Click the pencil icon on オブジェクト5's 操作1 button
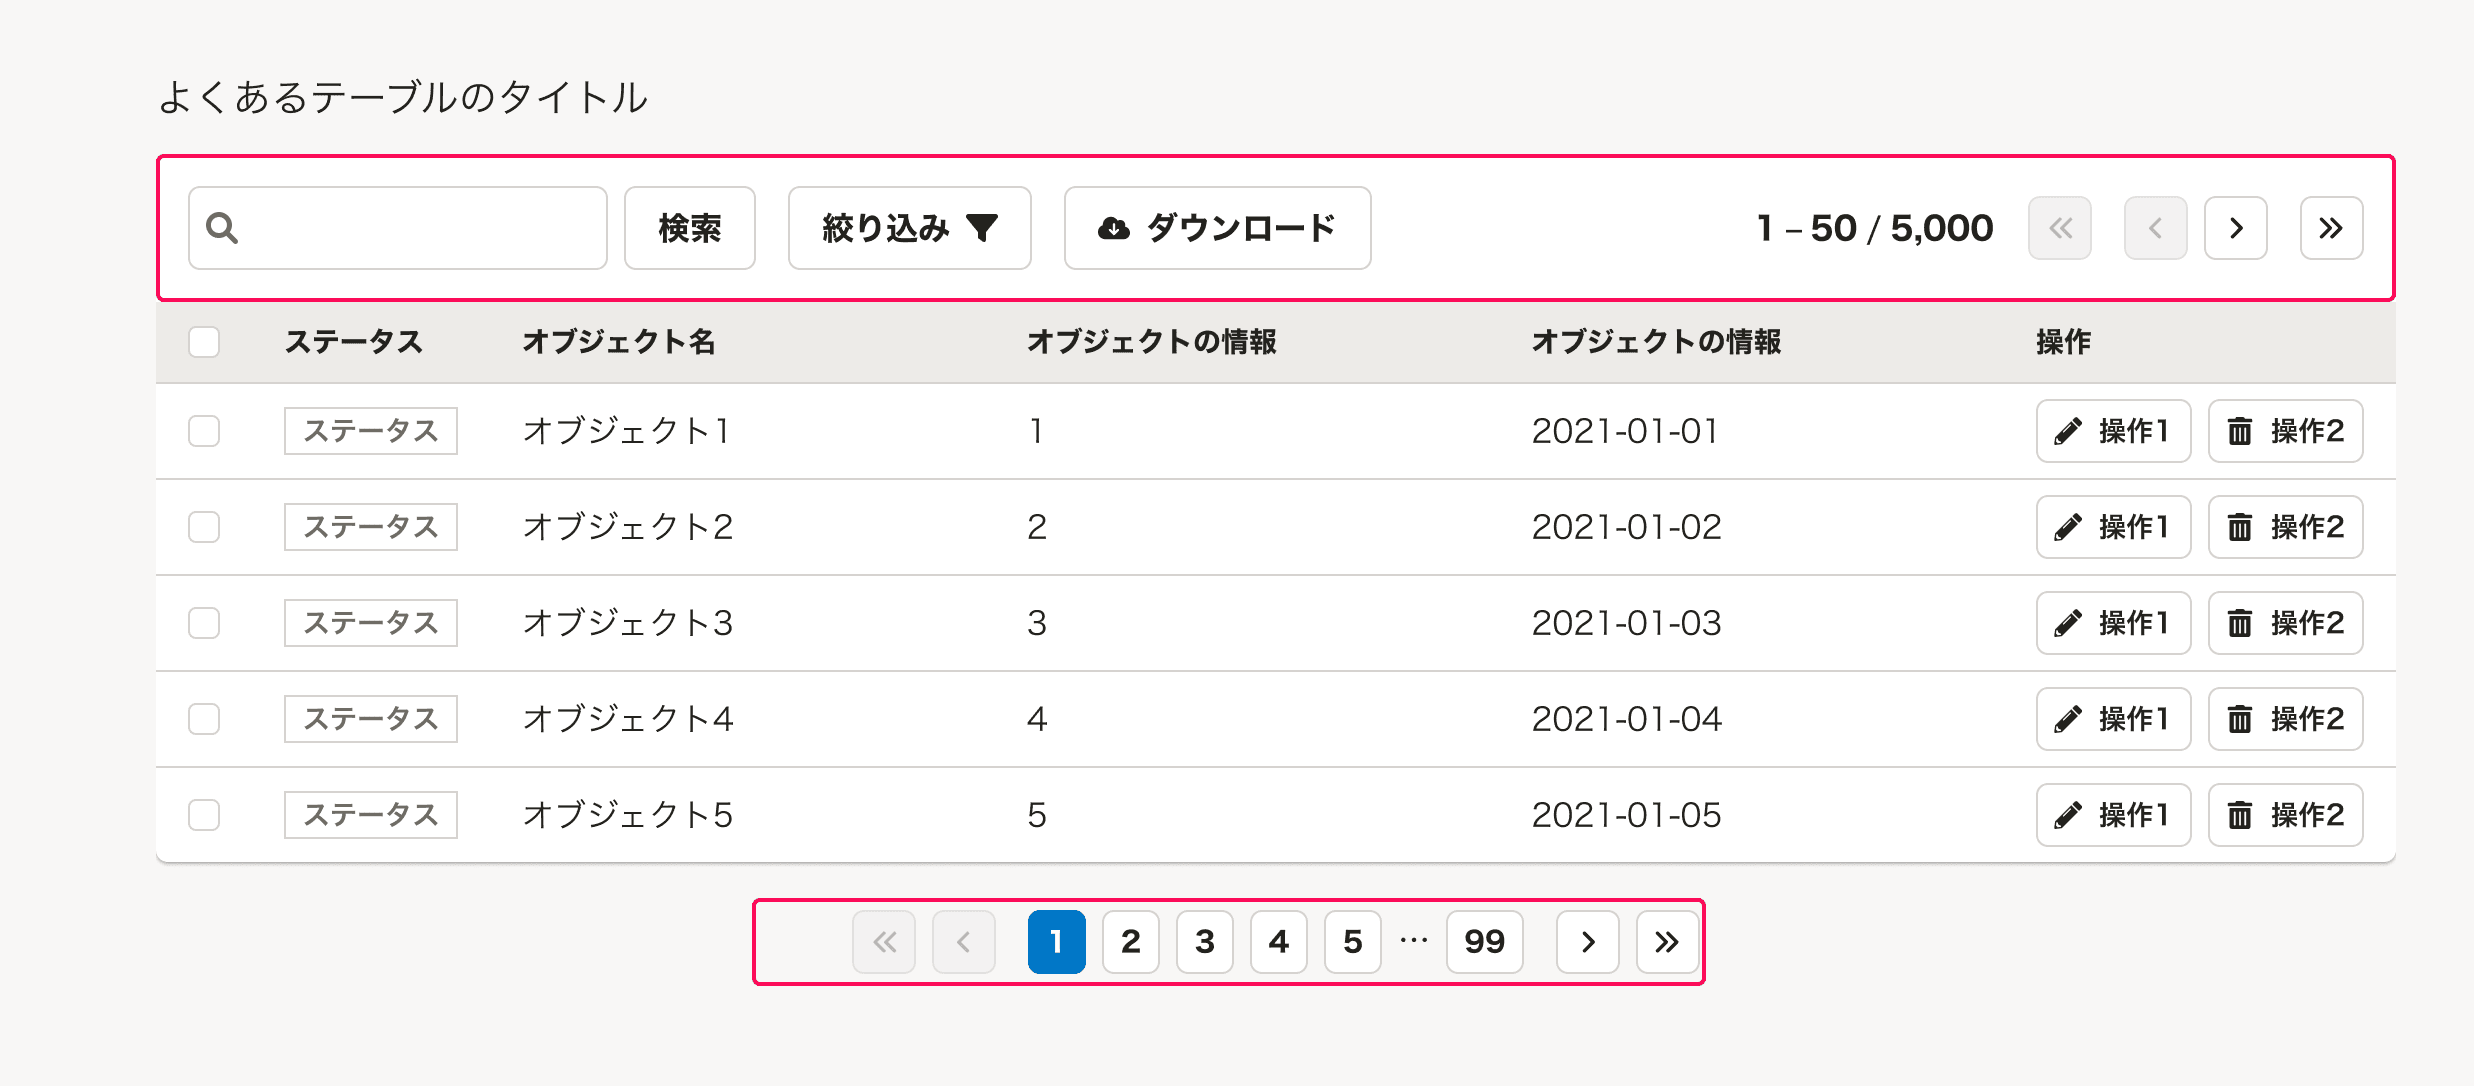Viewport: 2474px width, 1086px height. (x=2068, y=815)
